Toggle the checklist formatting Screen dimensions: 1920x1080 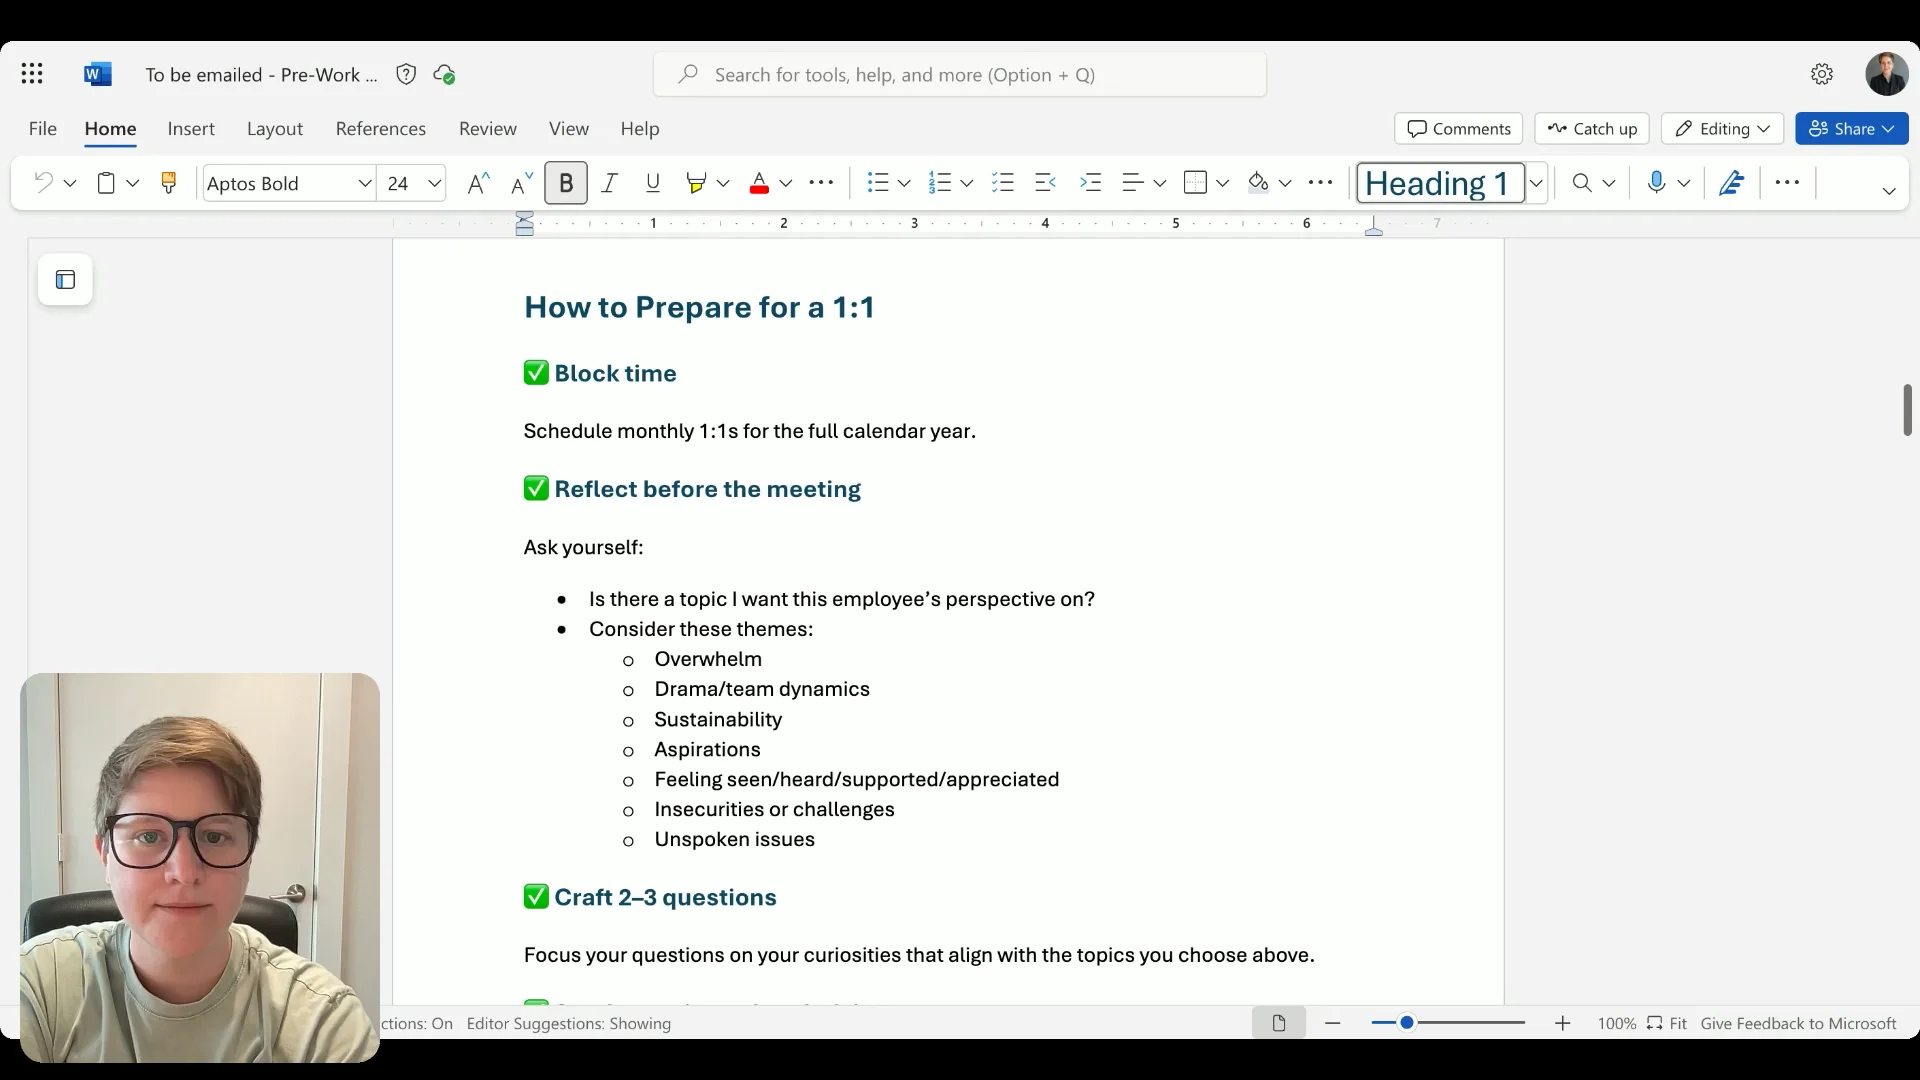[1002, 183]
